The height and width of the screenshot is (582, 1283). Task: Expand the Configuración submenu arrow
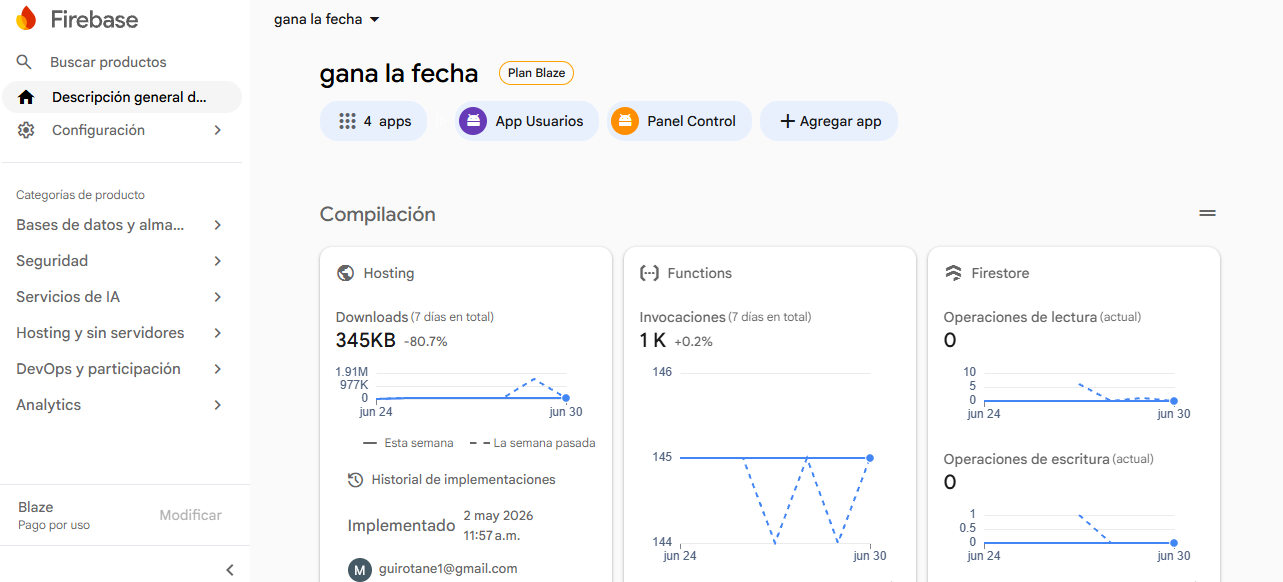(x=218, y=130)
